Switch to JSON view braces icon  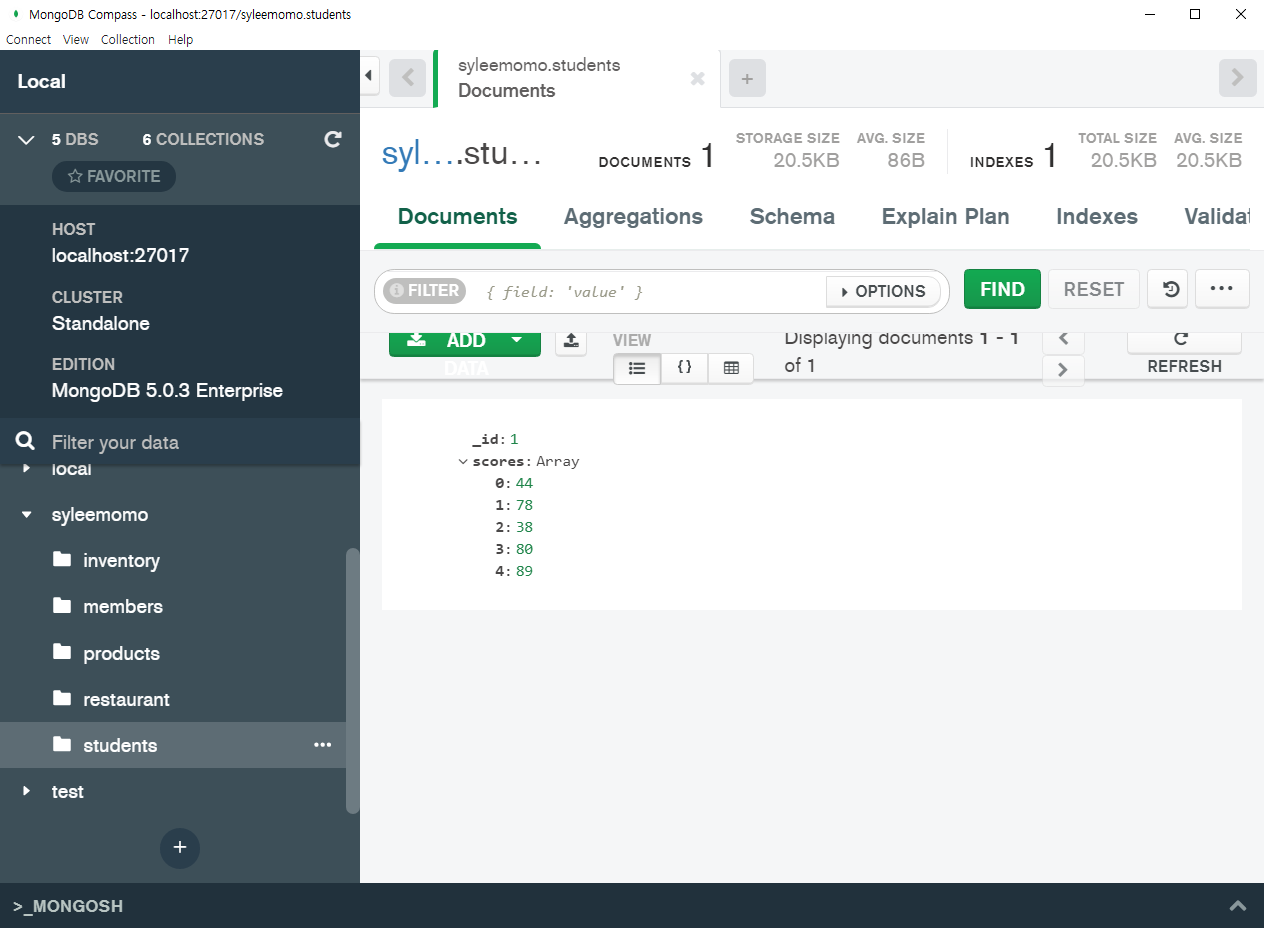[x=684, y=368]
